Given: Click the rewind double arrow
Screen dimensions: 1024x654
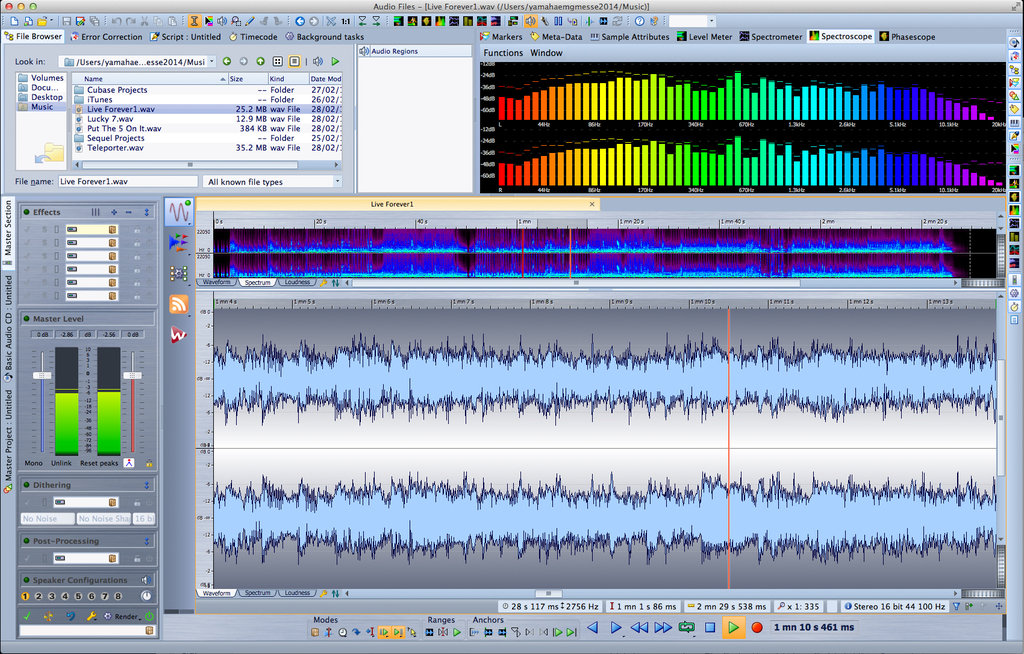Looking at the screenshot, I should coord(639,627).
